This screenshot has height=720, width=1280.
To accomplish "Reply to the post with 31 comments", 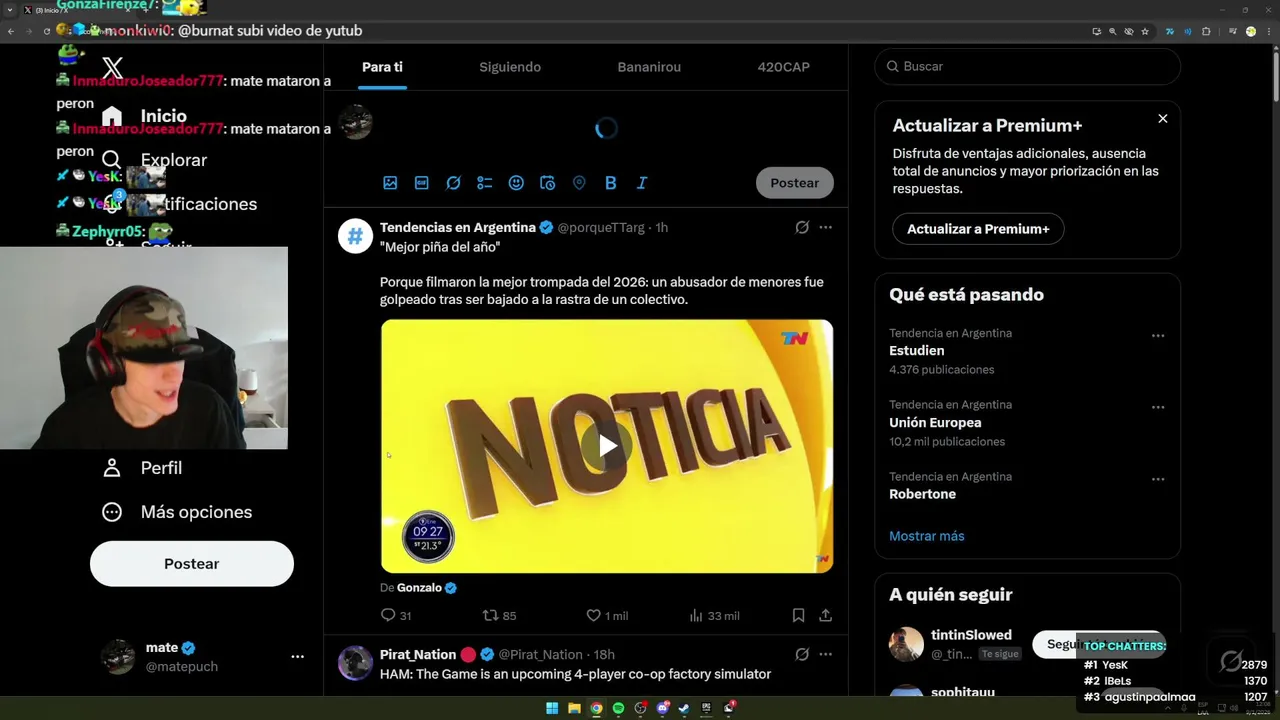I will click(396, 616).
